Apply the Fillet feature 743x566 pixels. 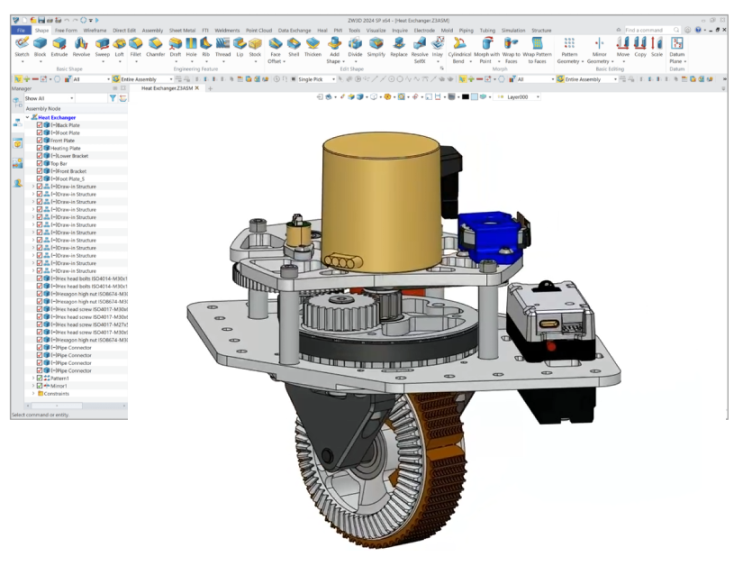pyautogui.click(x=136, y=47)
